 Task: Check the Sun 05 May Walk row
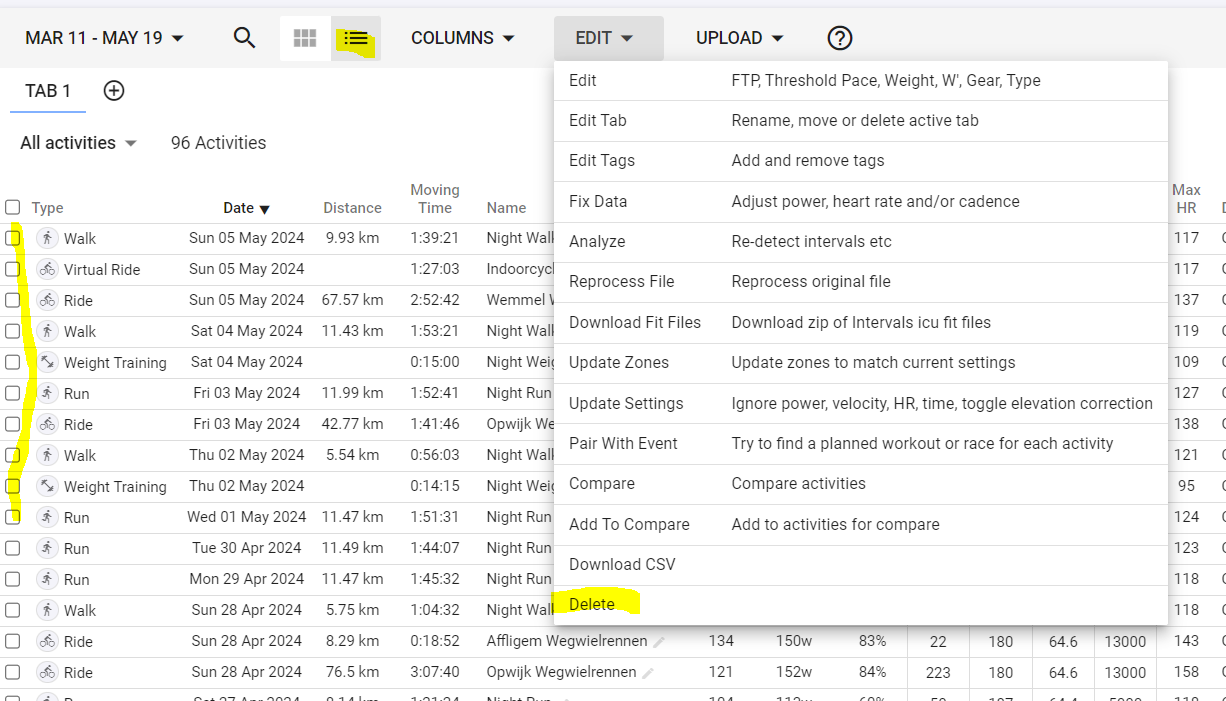[12, 238]
